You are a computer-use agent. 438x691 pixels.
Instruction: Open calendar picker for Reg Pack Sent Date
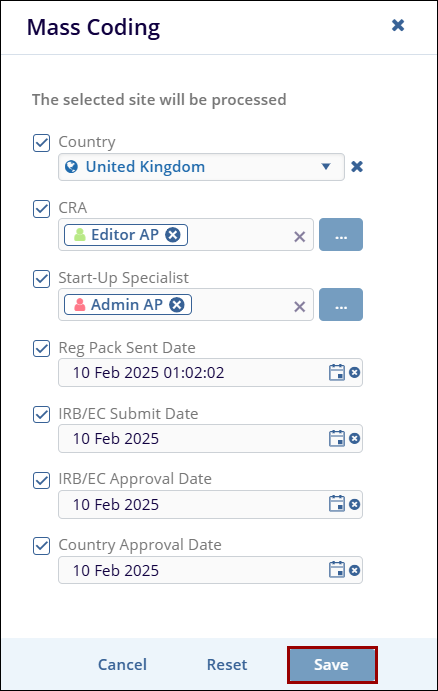tap(337, 372)
